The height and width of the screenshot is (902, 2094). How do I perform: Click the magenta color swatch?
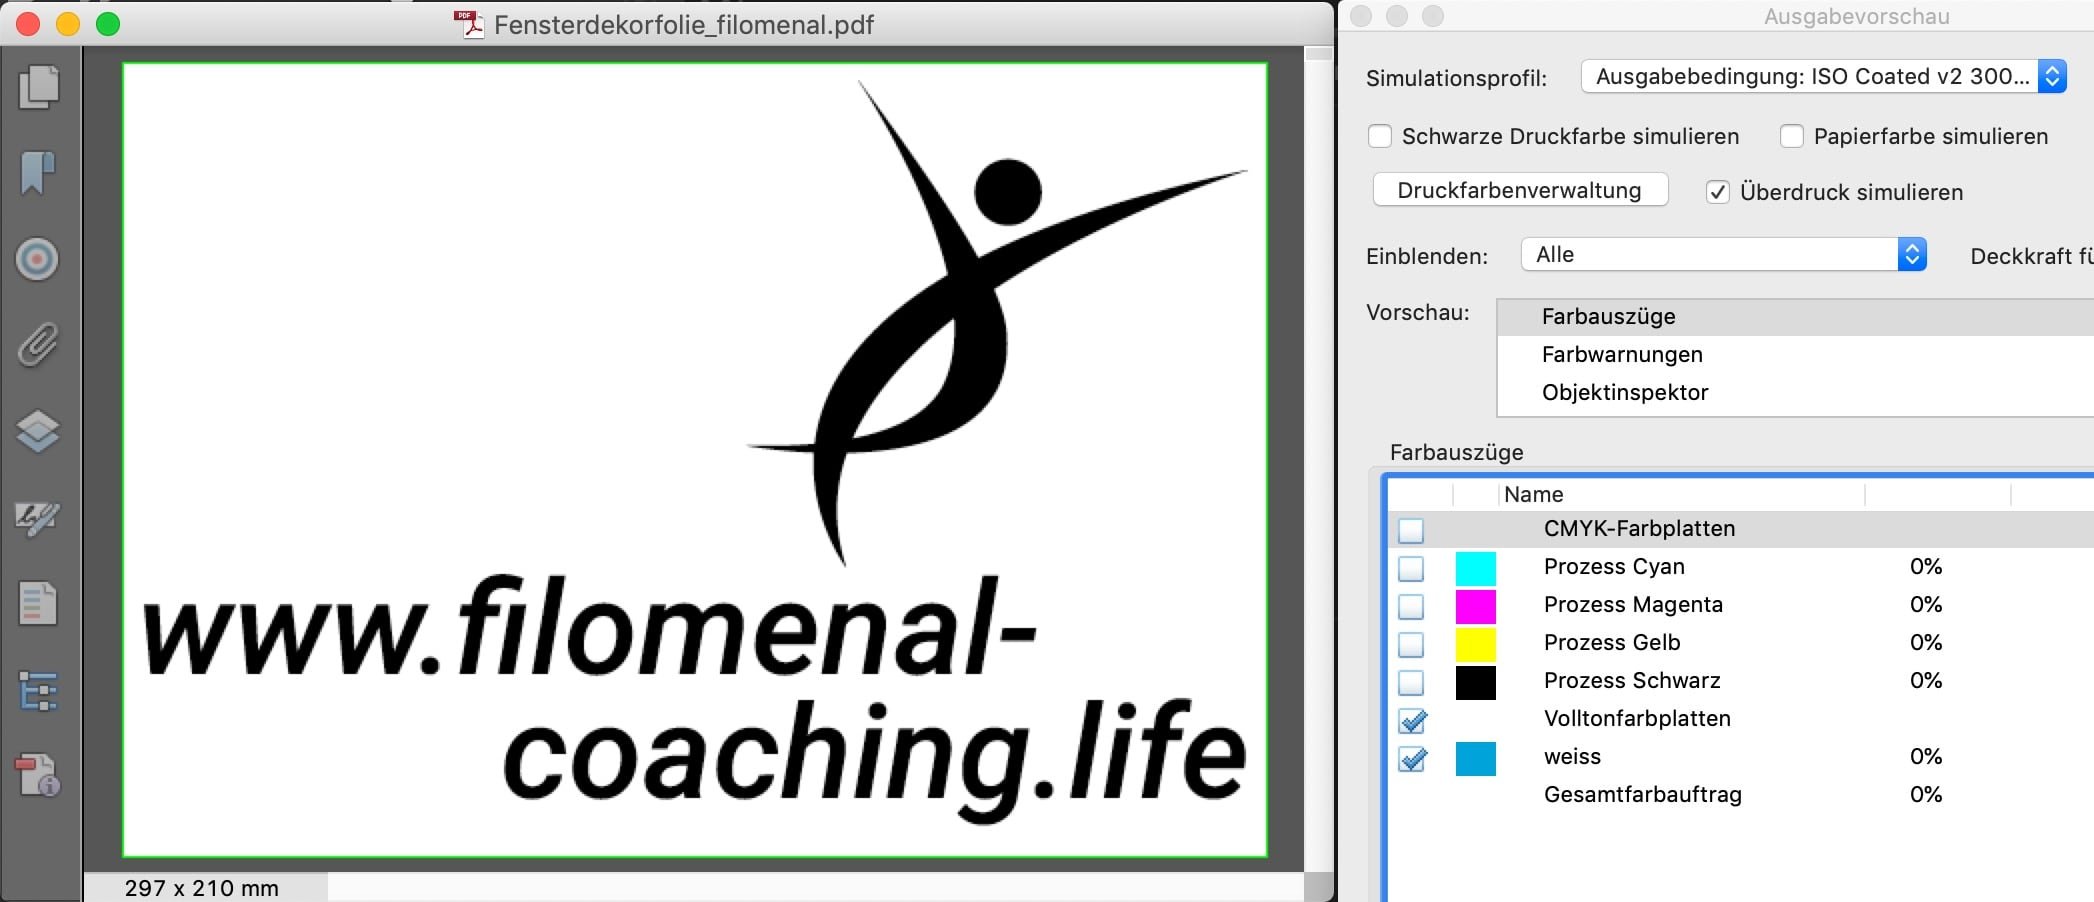pyautogui.click(x=1476, y=606)
